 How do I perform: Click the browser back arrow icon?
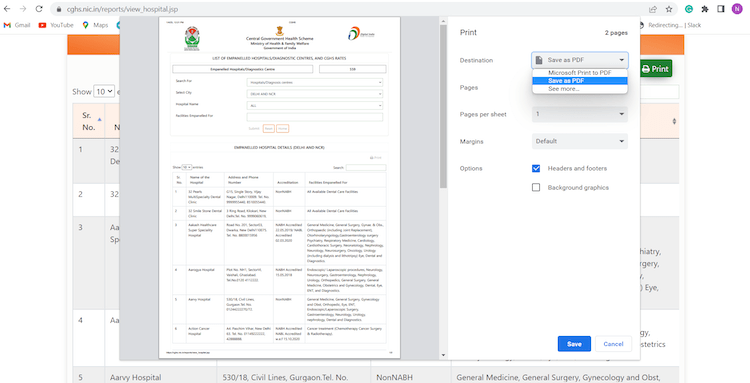(x=7, y=9)
